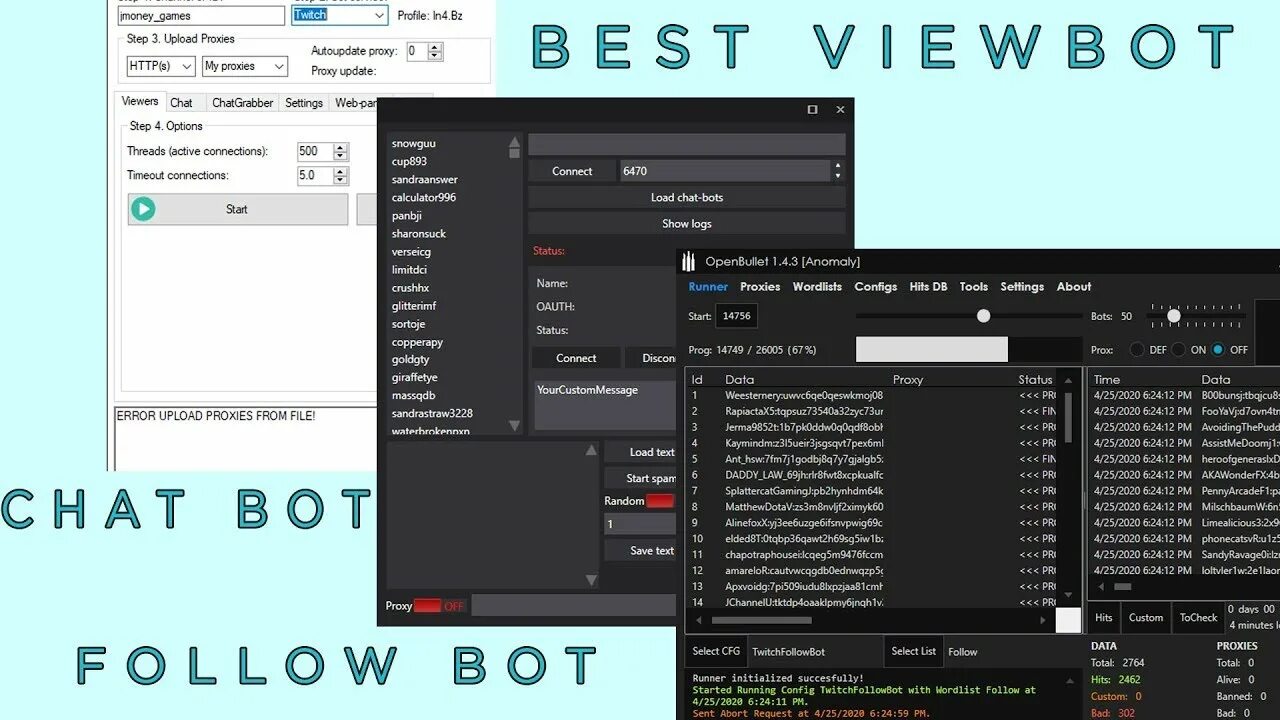Image resolution: width=1280 pixels, height=720 pixels.
Task: Open the Wordlists menu
Action: [x=817, y=287]
